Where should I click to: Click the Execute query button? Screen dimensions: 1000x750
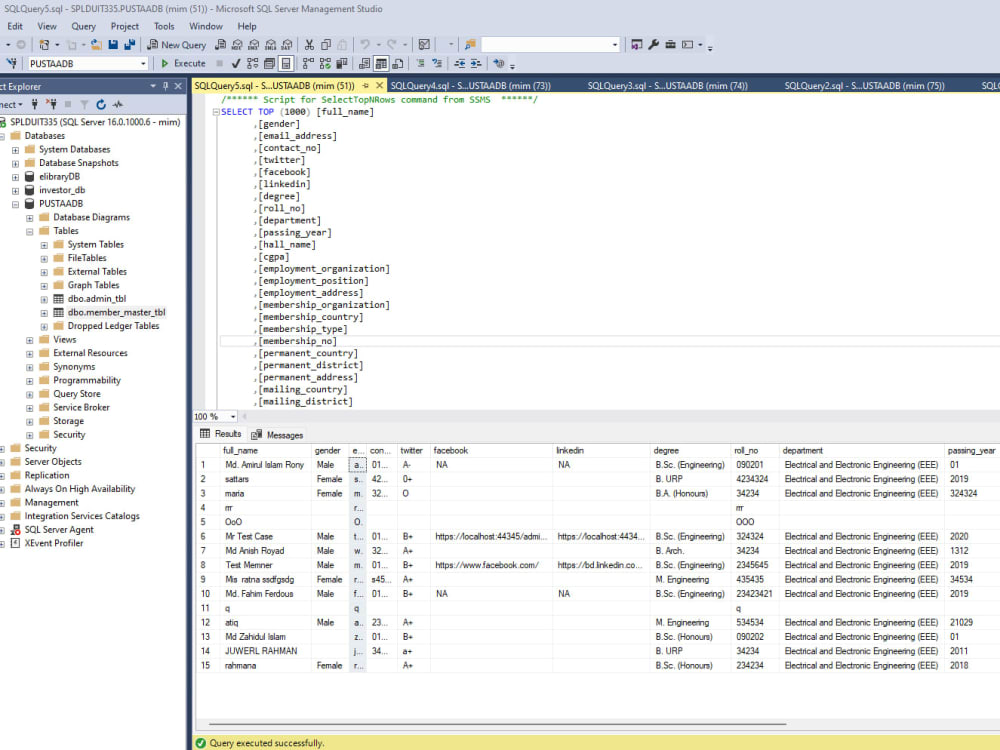coord(184,63)
